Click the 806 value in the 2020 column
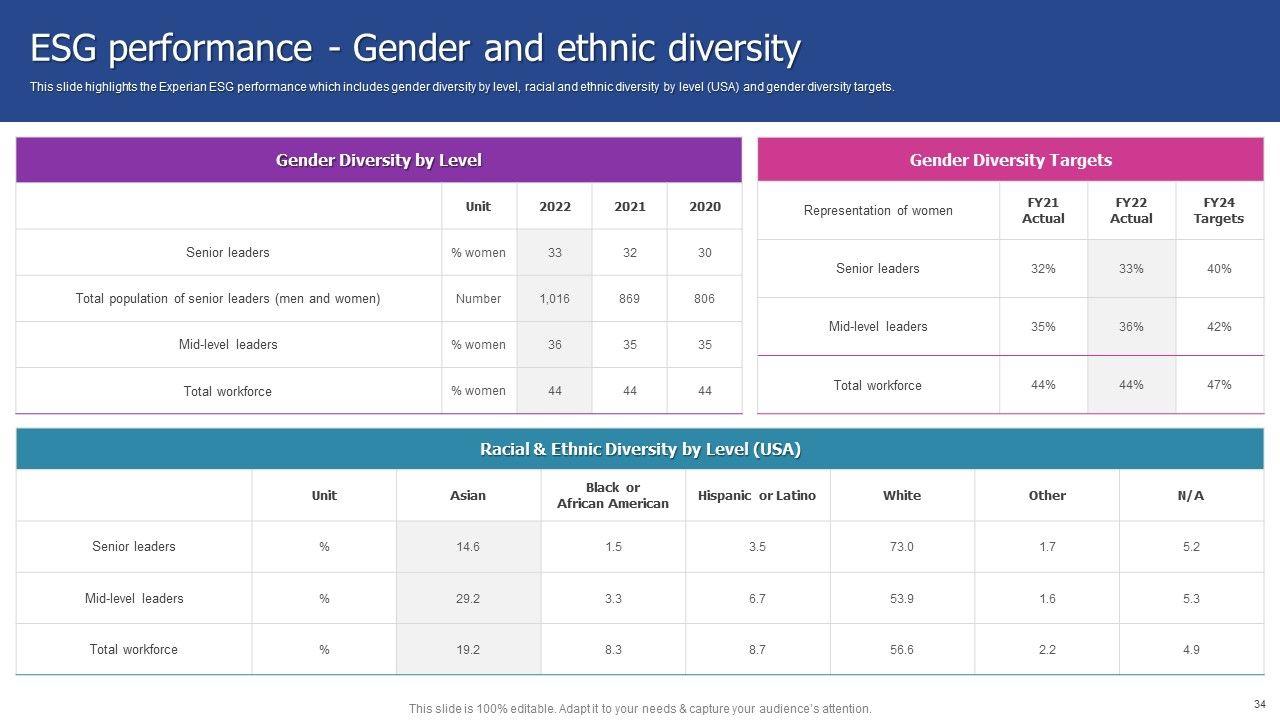 click(704, 298)
